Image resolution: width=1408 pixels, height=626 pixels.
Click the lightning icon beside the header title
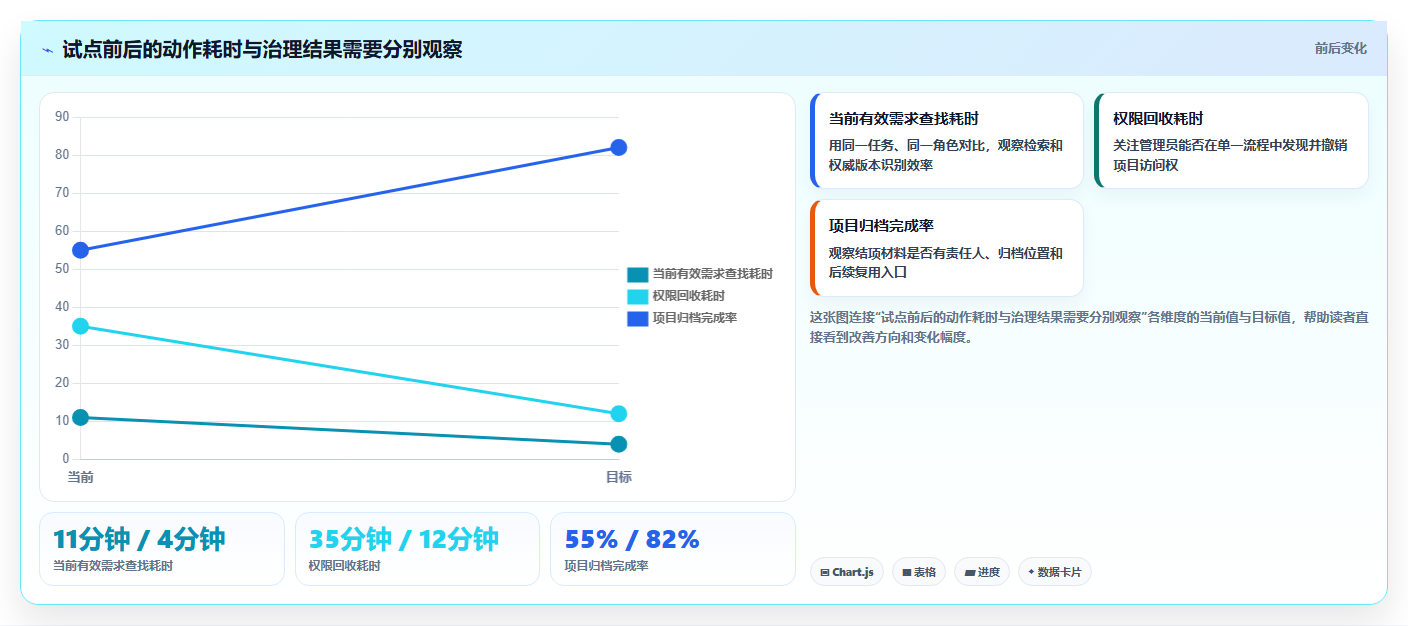coord(47,50)
